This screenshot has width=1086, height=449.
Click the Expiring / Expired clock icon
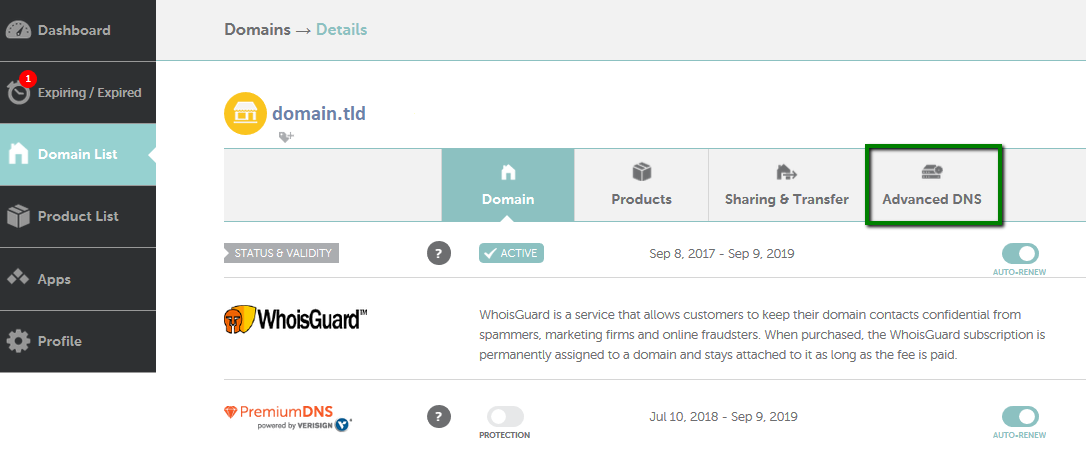pyautogui.click(x=19, y=93)
